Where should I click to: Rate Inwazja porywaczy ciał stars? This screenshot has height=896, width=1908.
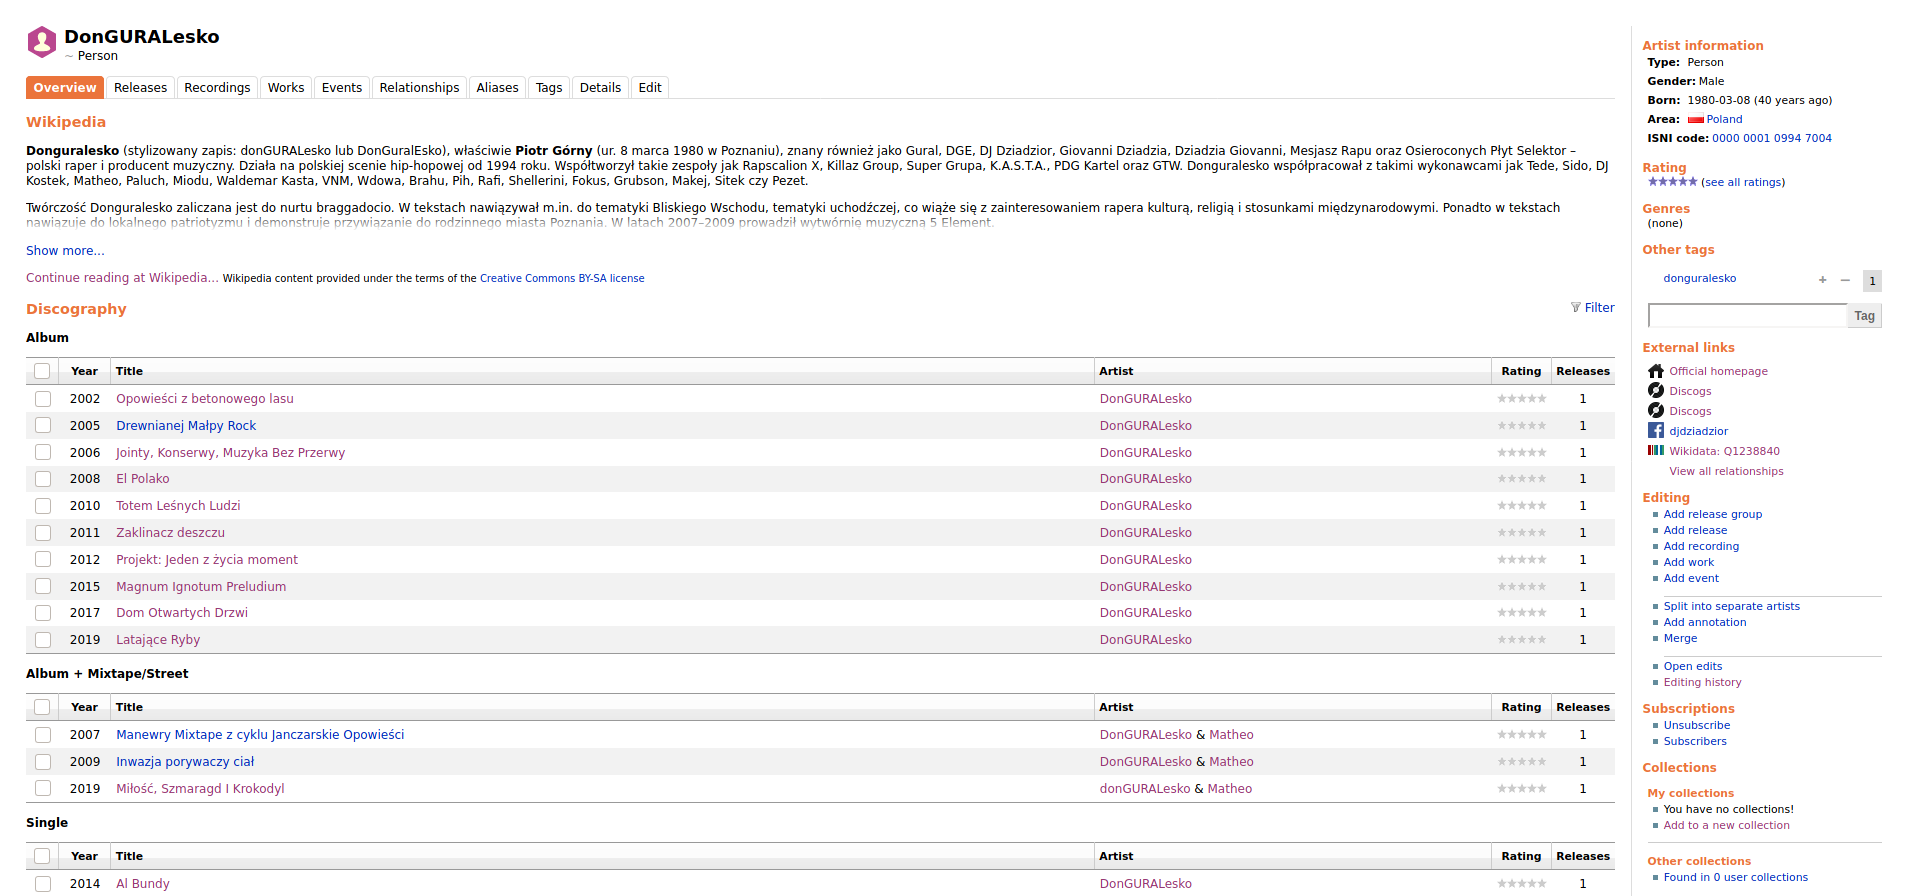click(x=1521, y=762)
